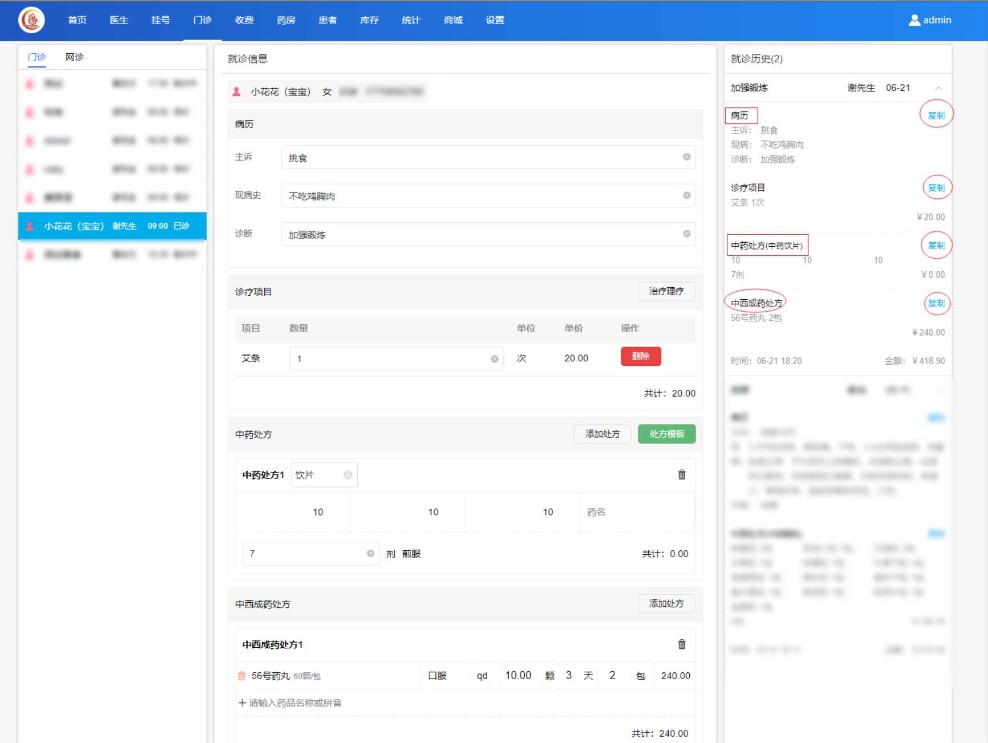Screen dimensions: 988x743
Task: Copy the 病历 record via 复制 link
Action: (x=935, y=115)
